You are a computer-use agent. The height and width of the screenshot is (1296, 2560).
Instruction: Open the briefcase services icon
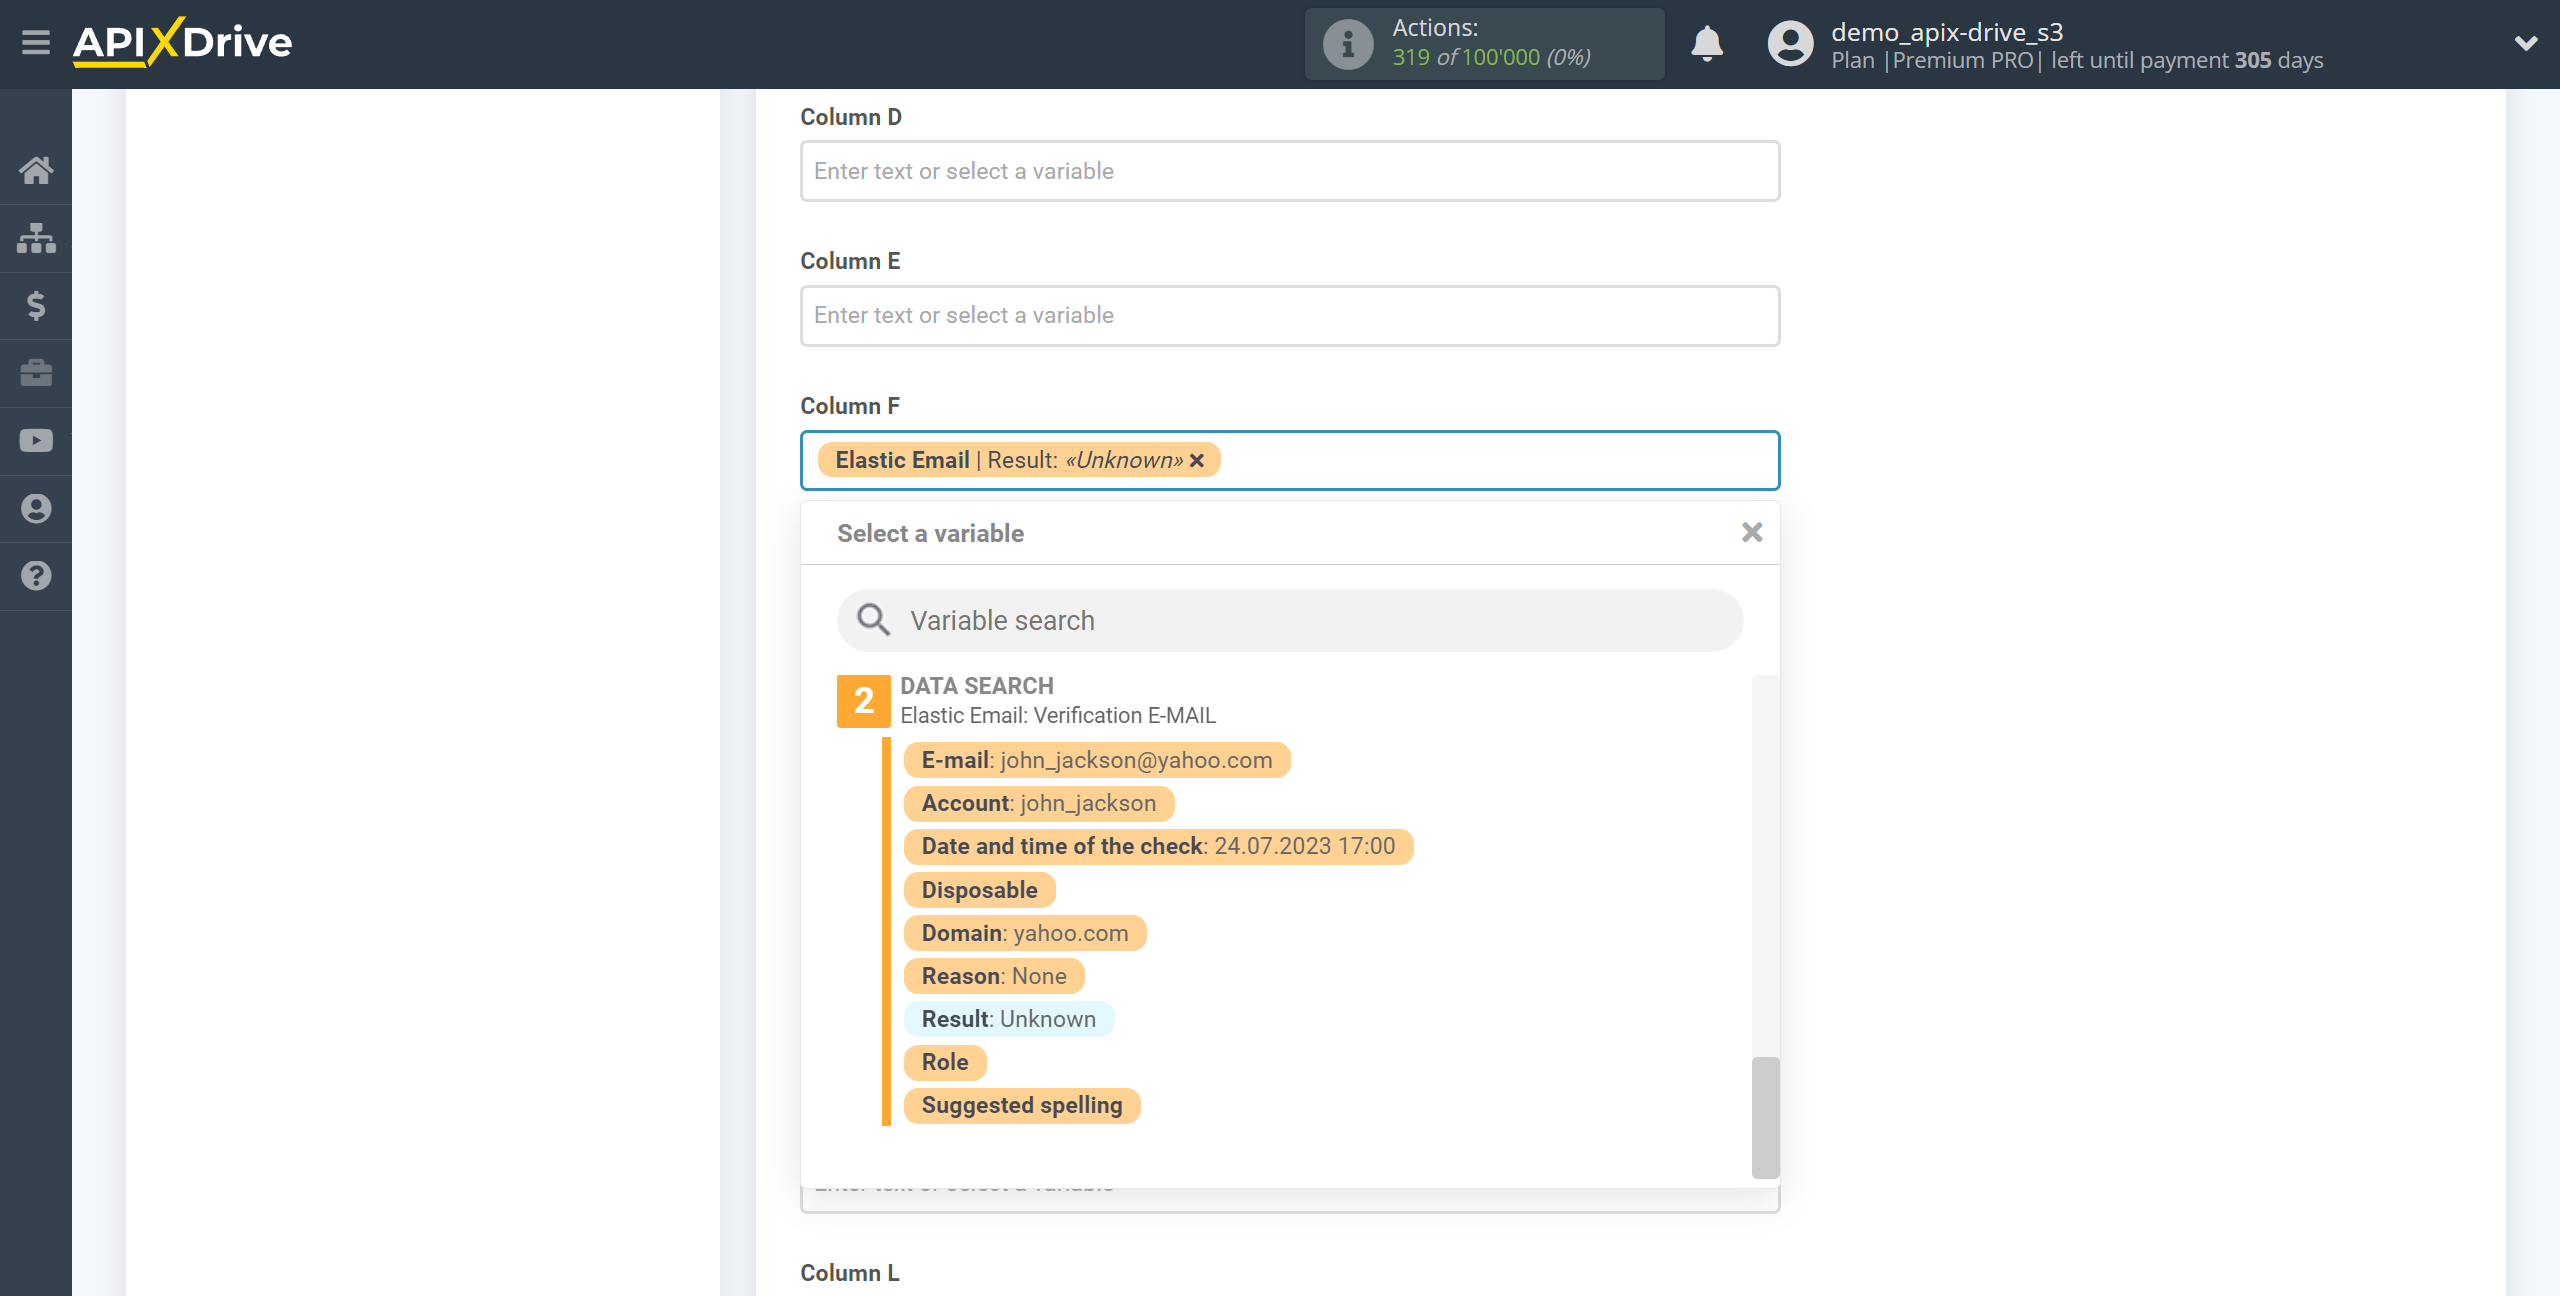[36, 373]
